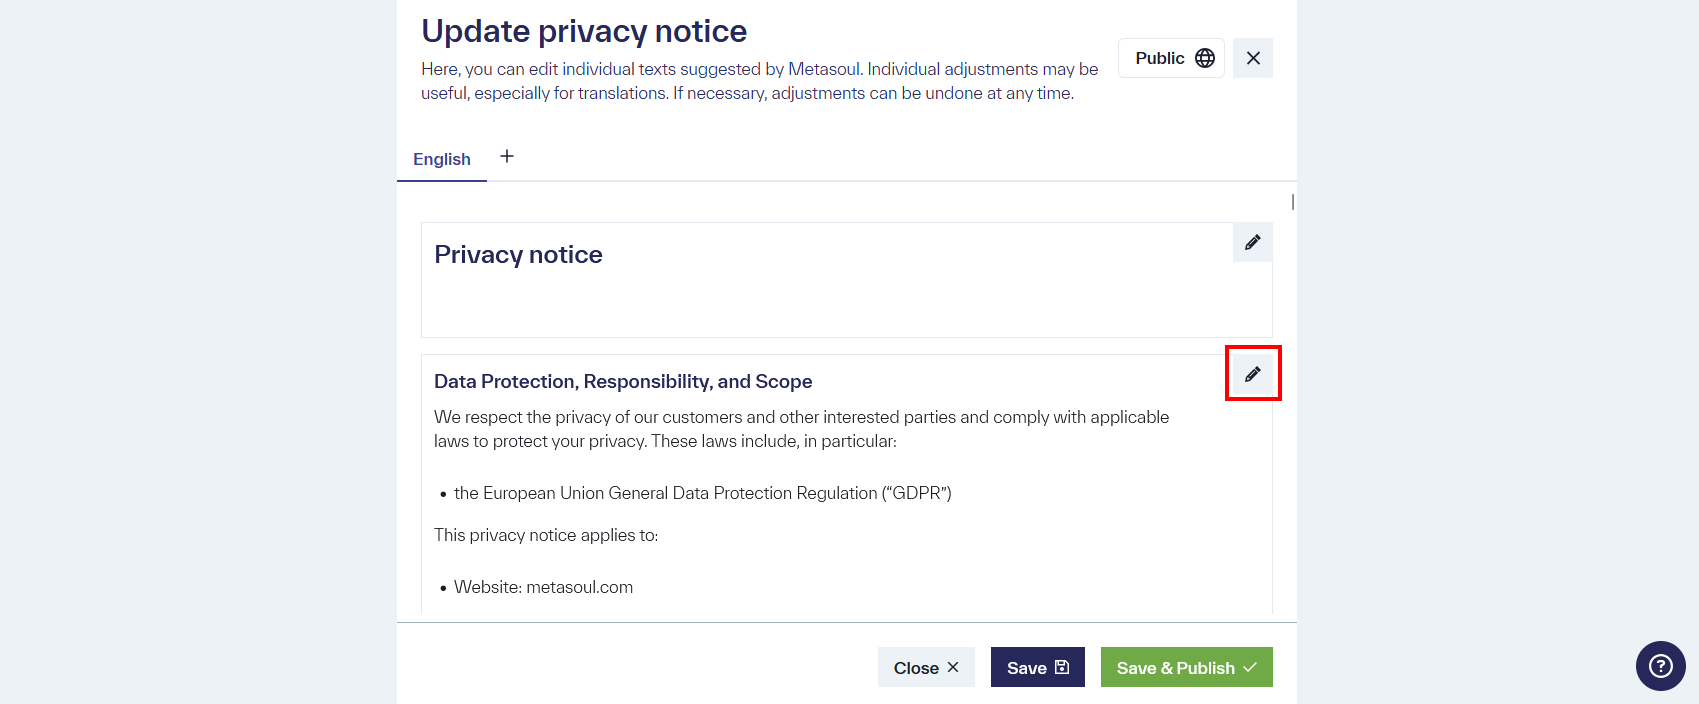Dismiss the dialog with top-right X
The image size is (1699, 704).
tap(1253, 58)
